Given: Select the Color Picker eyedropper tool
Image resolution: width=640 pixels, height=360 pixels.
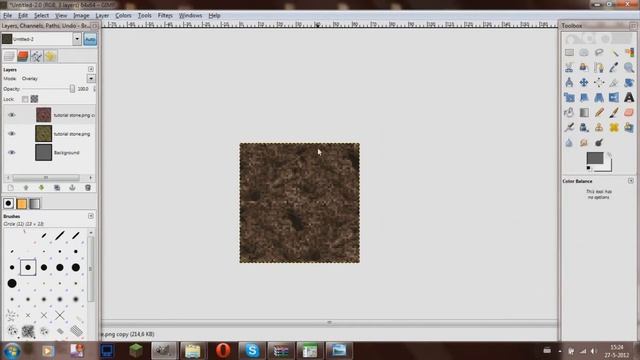Looking at the screenshot, I should [614, 67].
